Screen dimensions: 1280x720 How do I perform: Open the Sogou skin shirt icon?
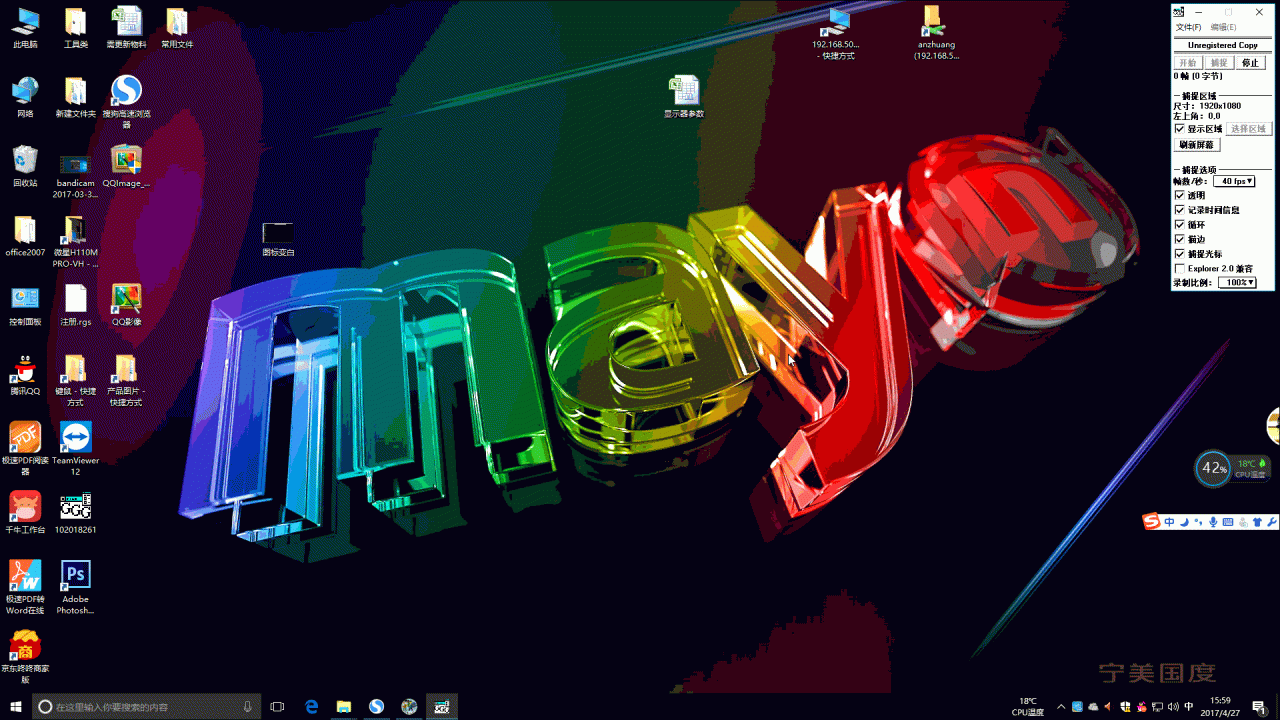(x=1257, y=522)
